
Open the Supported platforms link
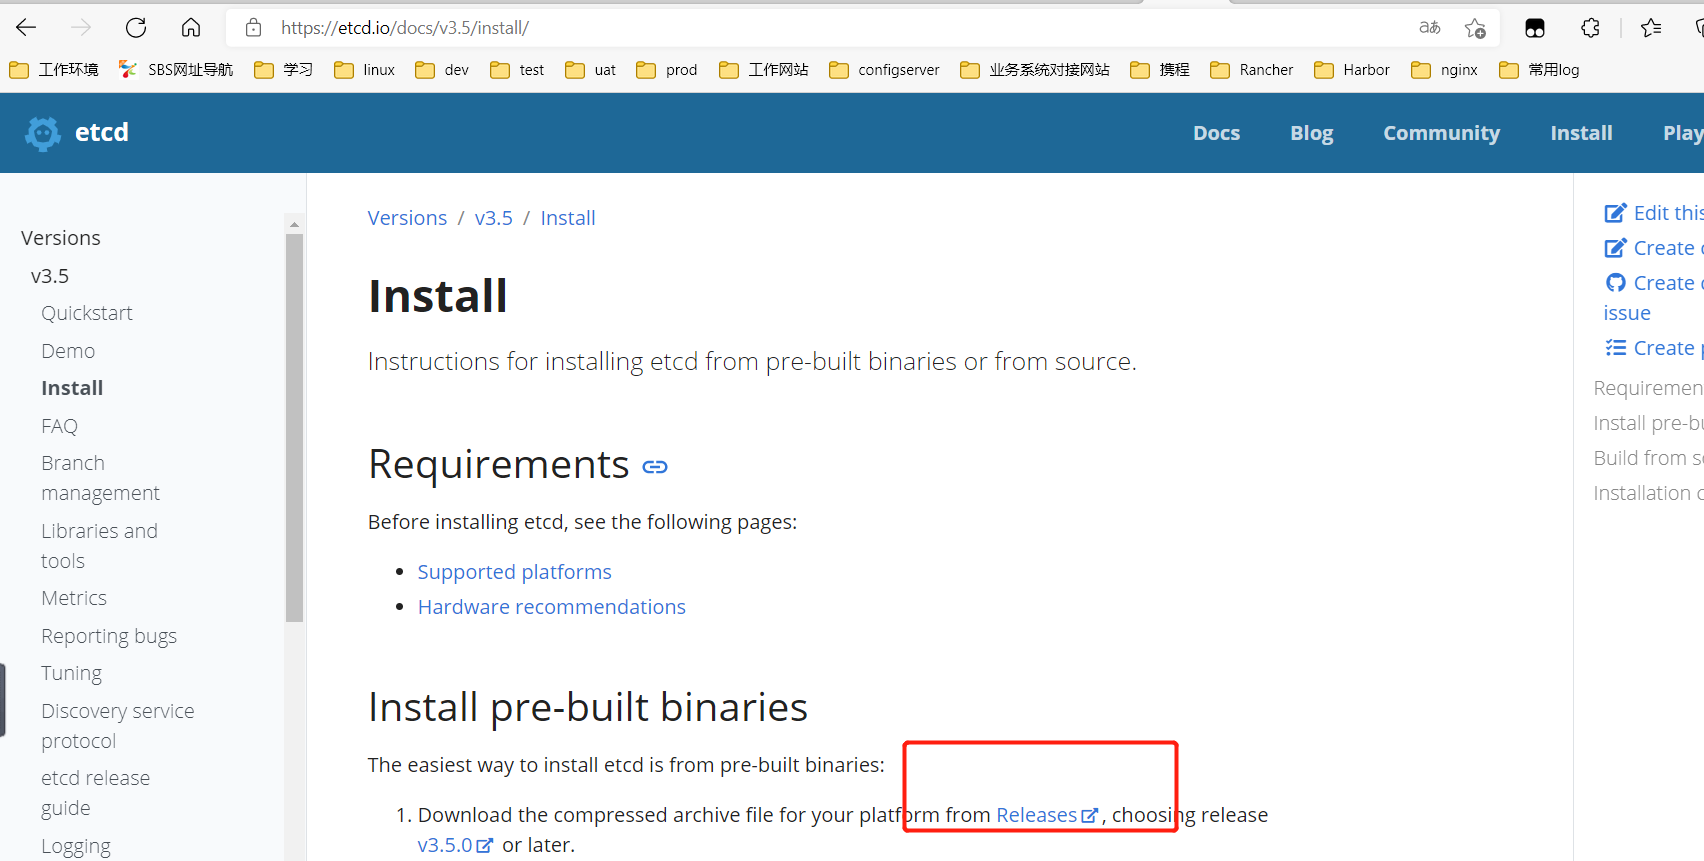pyautogui.click(x=514, y=572)
